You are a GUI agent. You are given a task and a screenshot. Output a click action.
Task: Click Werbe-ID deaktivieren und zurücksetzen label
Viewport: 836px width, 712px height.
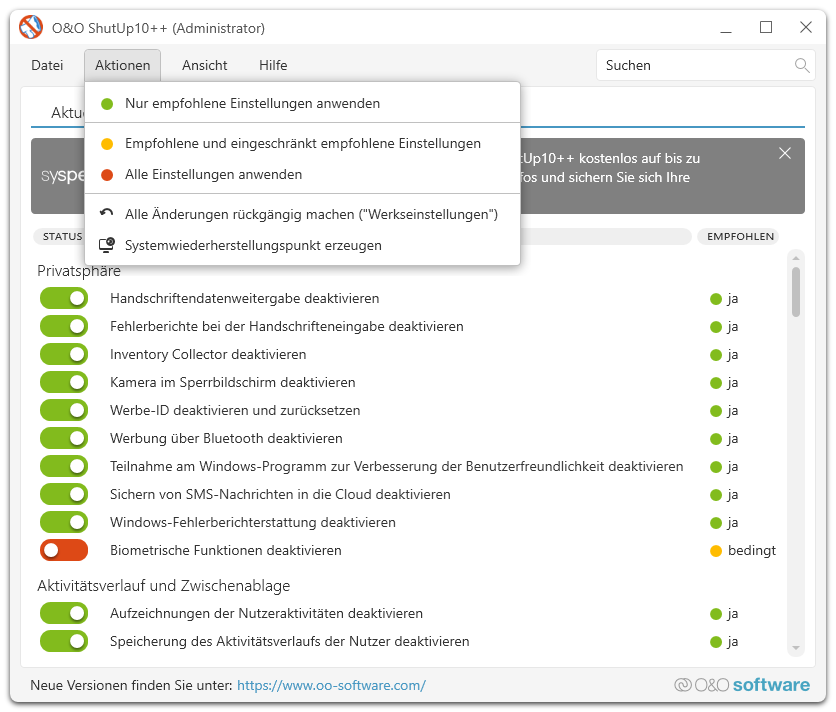point(235,410)
